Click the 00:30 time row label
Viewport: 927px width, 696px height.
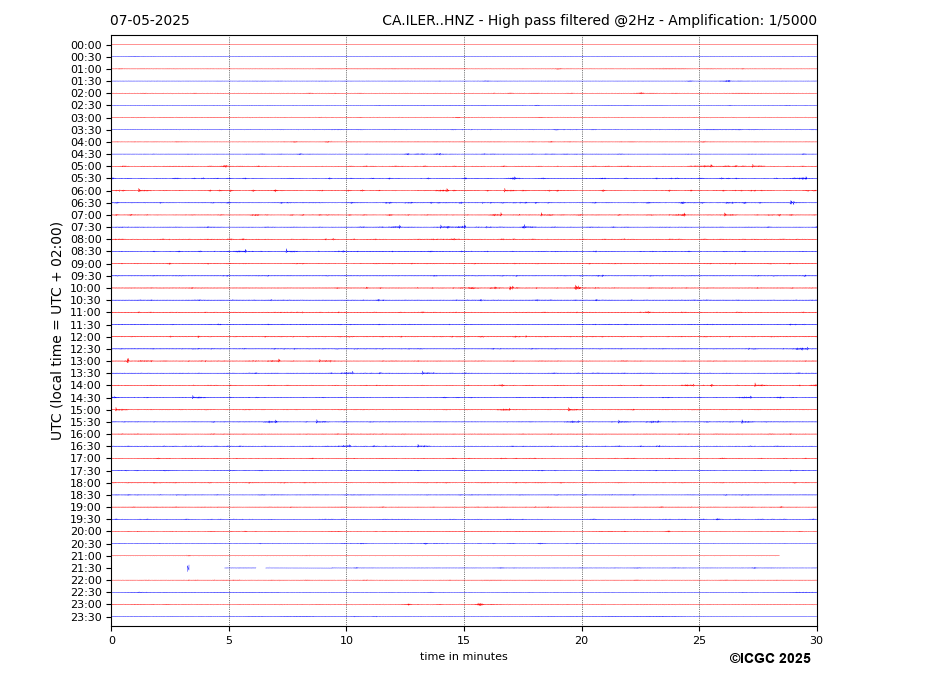(86, 57)
